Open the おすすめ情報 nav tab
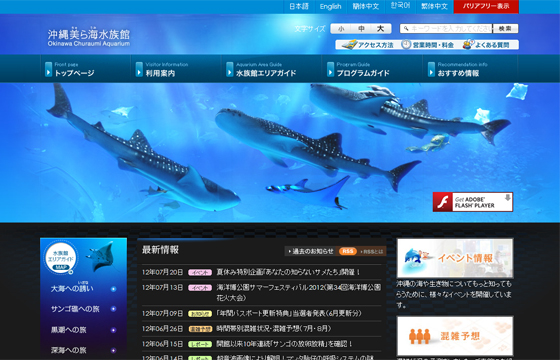Screen dimensions: 560x360 click(470, 69)
